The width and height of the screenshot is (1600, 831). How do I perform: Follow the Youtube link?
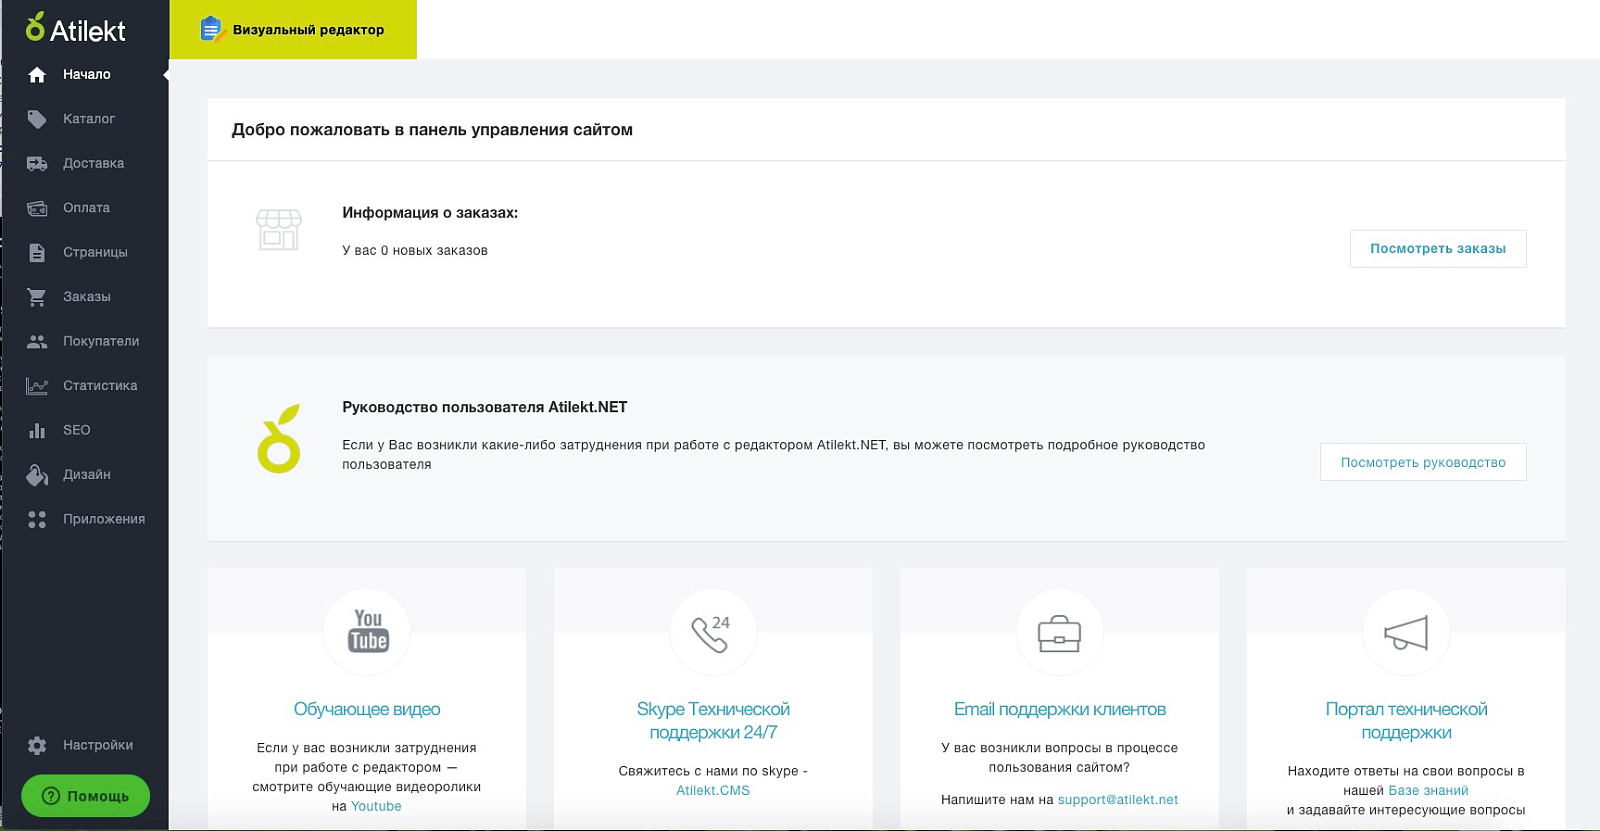coord(376,807)
